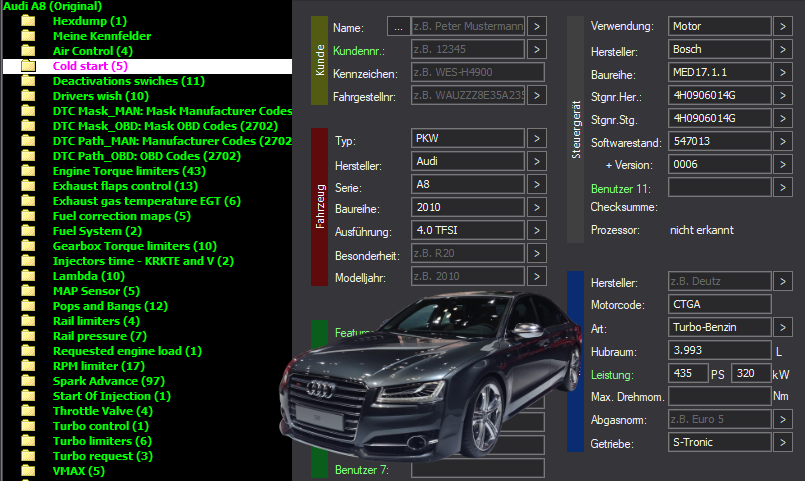Click the folder icon beside MAP Sensor (5)
The image size is (805, 481).
click(28, 291)
